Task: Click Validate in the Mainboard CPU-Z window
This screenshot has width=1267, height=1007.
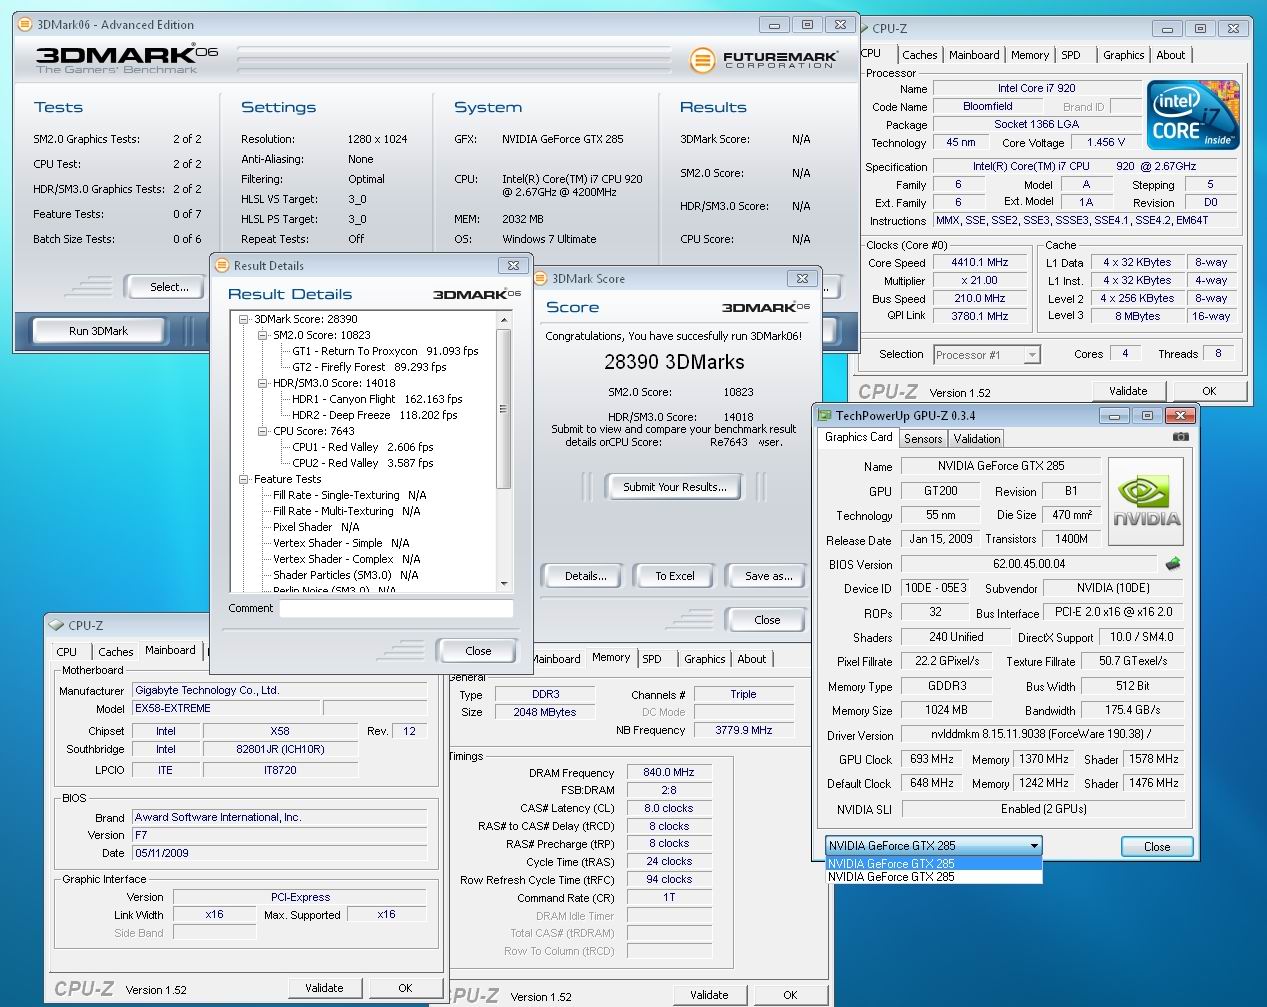Action: pyautogui.click(x=324, y=988)
